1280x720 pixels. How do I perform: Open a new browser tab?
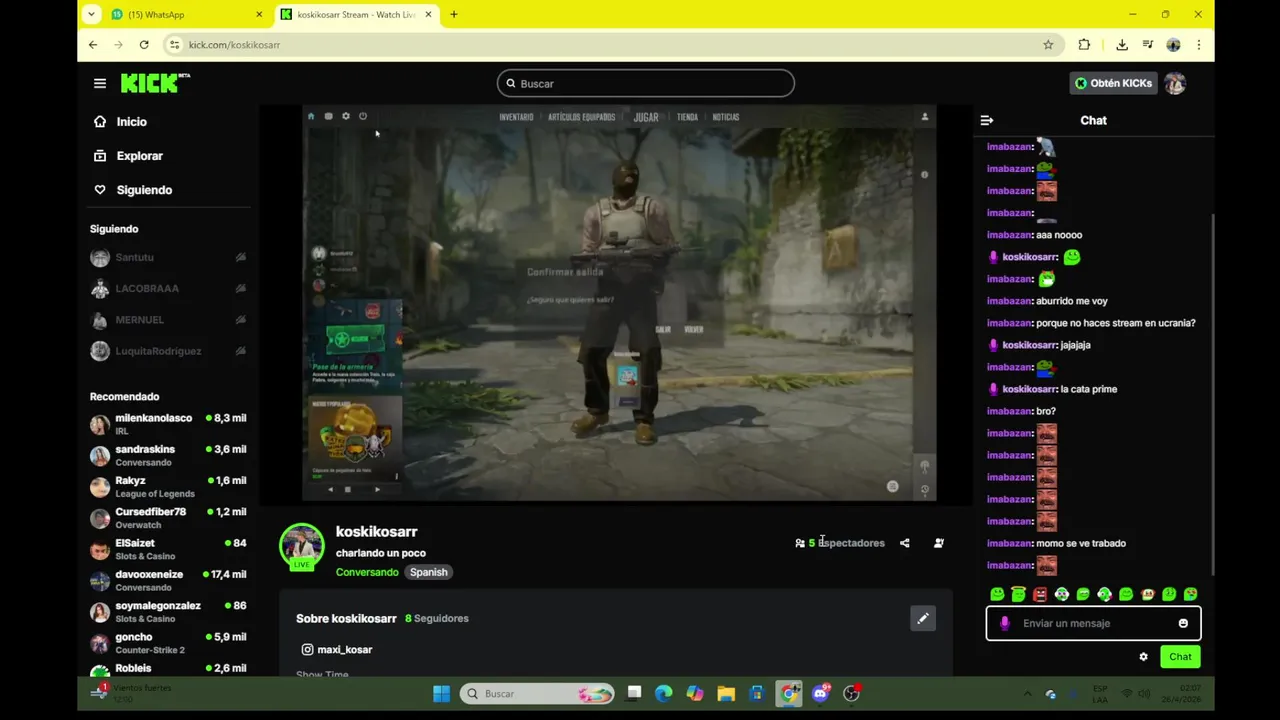pos(454,15)
